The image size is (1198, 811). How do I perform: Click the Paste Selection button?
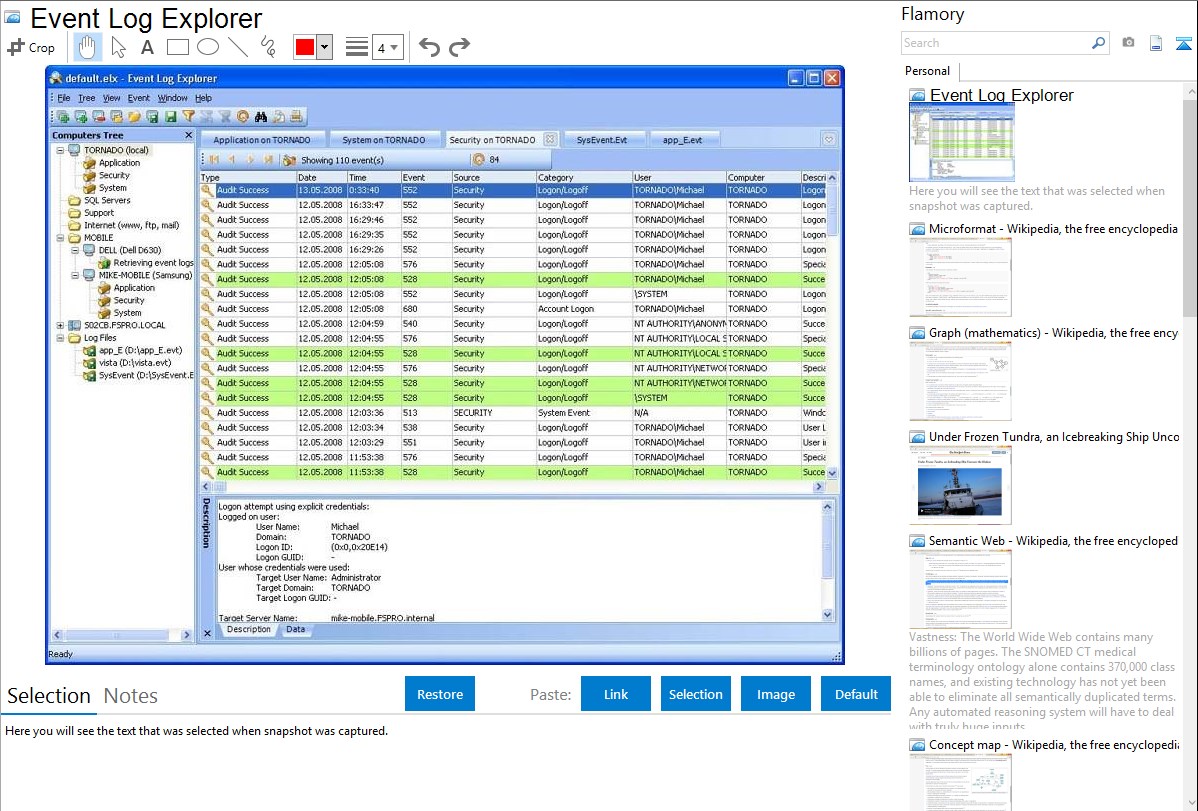click(x=695, y=694)
